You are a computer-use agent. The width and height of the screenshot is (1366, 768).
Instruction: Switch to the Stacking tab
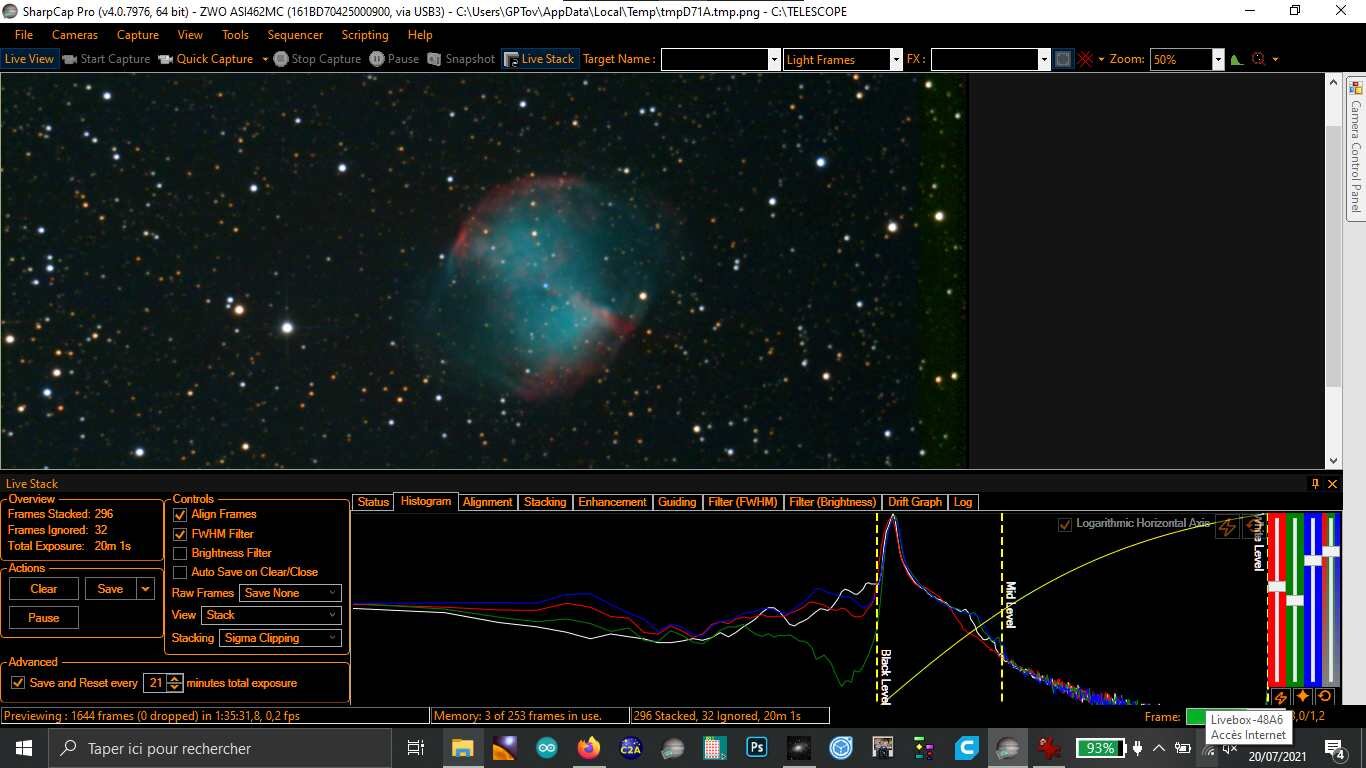[x=545, y=502]
